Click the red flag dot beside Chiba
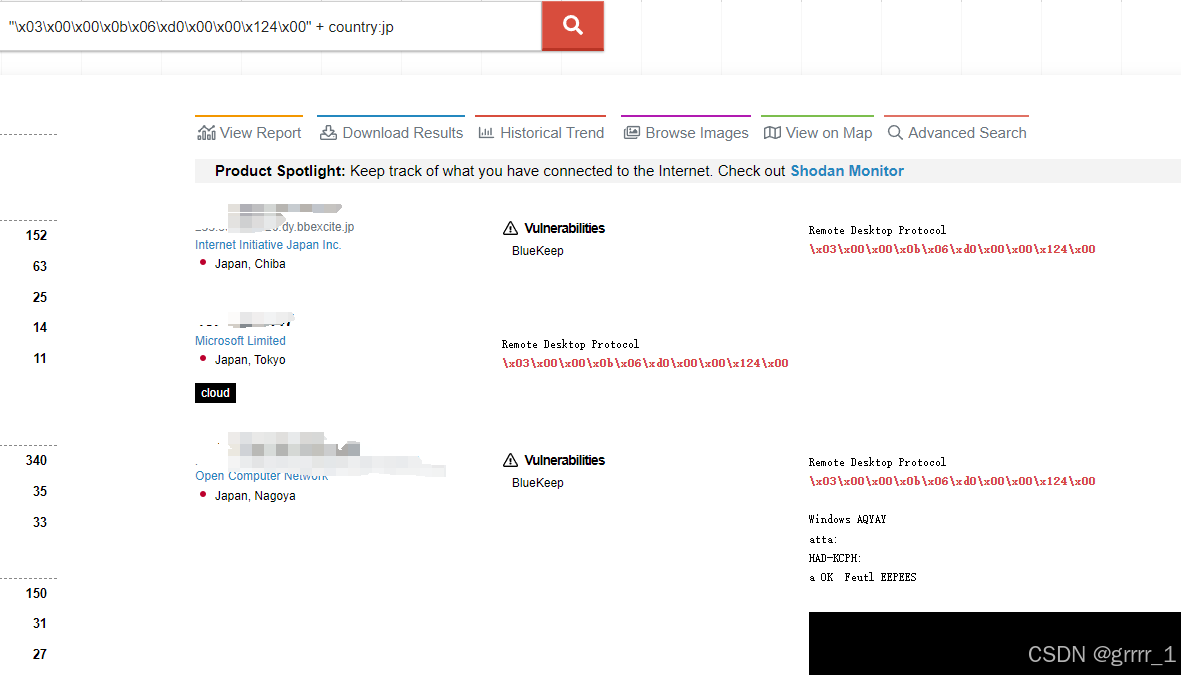The width and height of the screenshot is (1181, 675). tap(203, 262)
